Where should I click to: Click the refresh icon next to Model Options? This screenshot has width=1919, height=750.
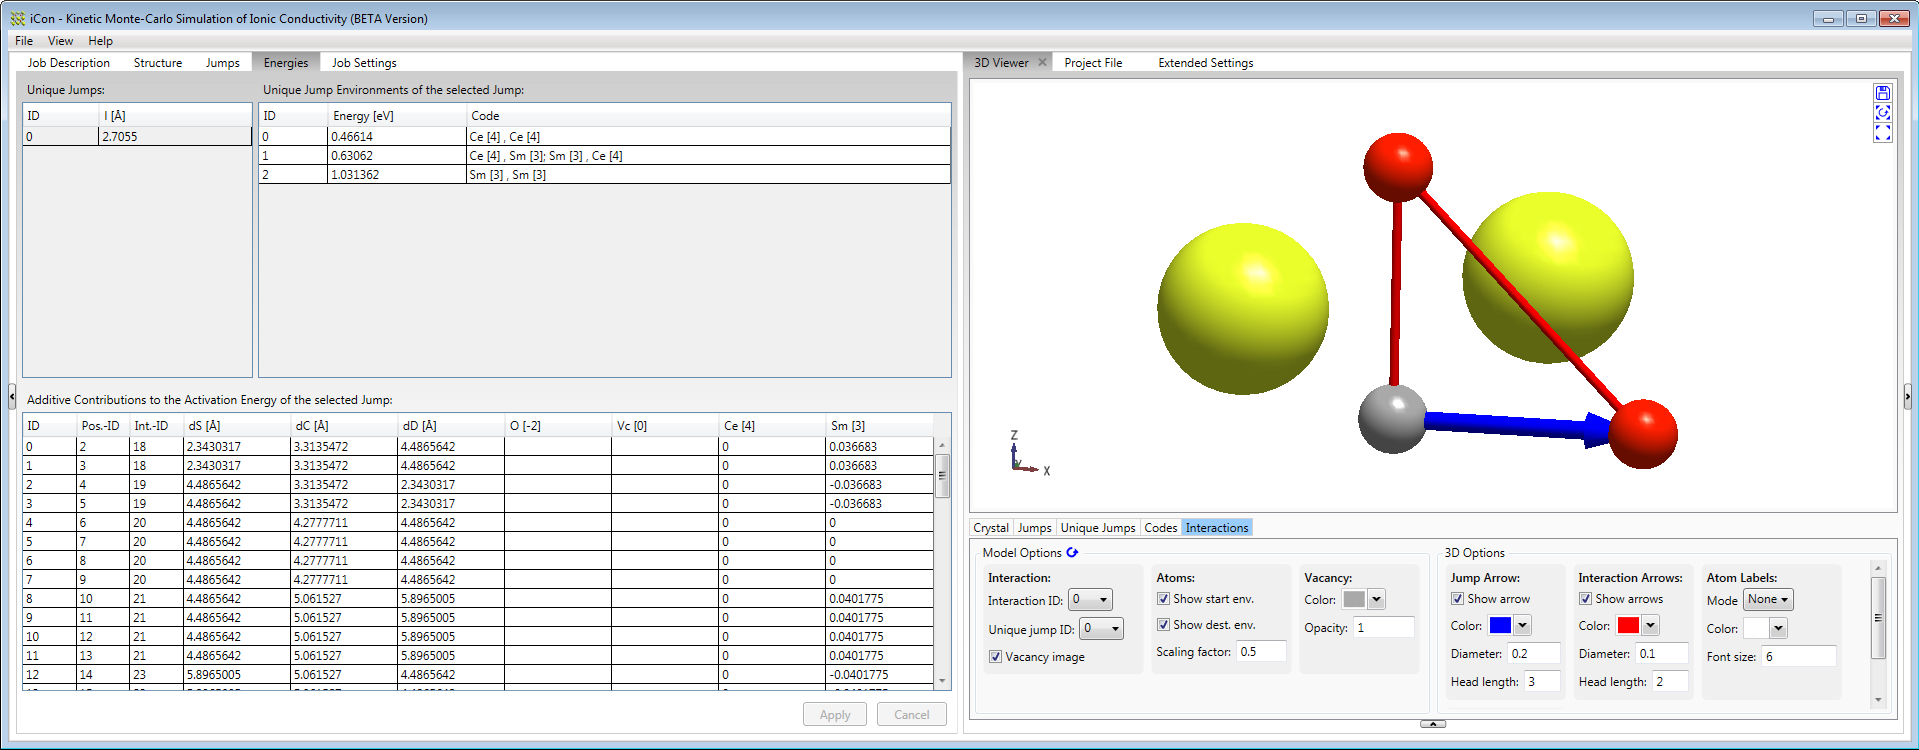pos(1072,552)
